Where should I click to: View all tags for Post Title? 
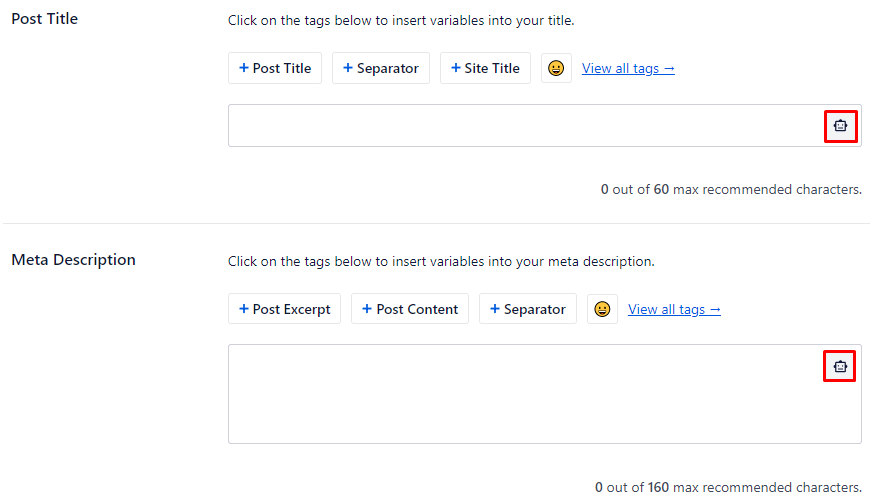628,68
